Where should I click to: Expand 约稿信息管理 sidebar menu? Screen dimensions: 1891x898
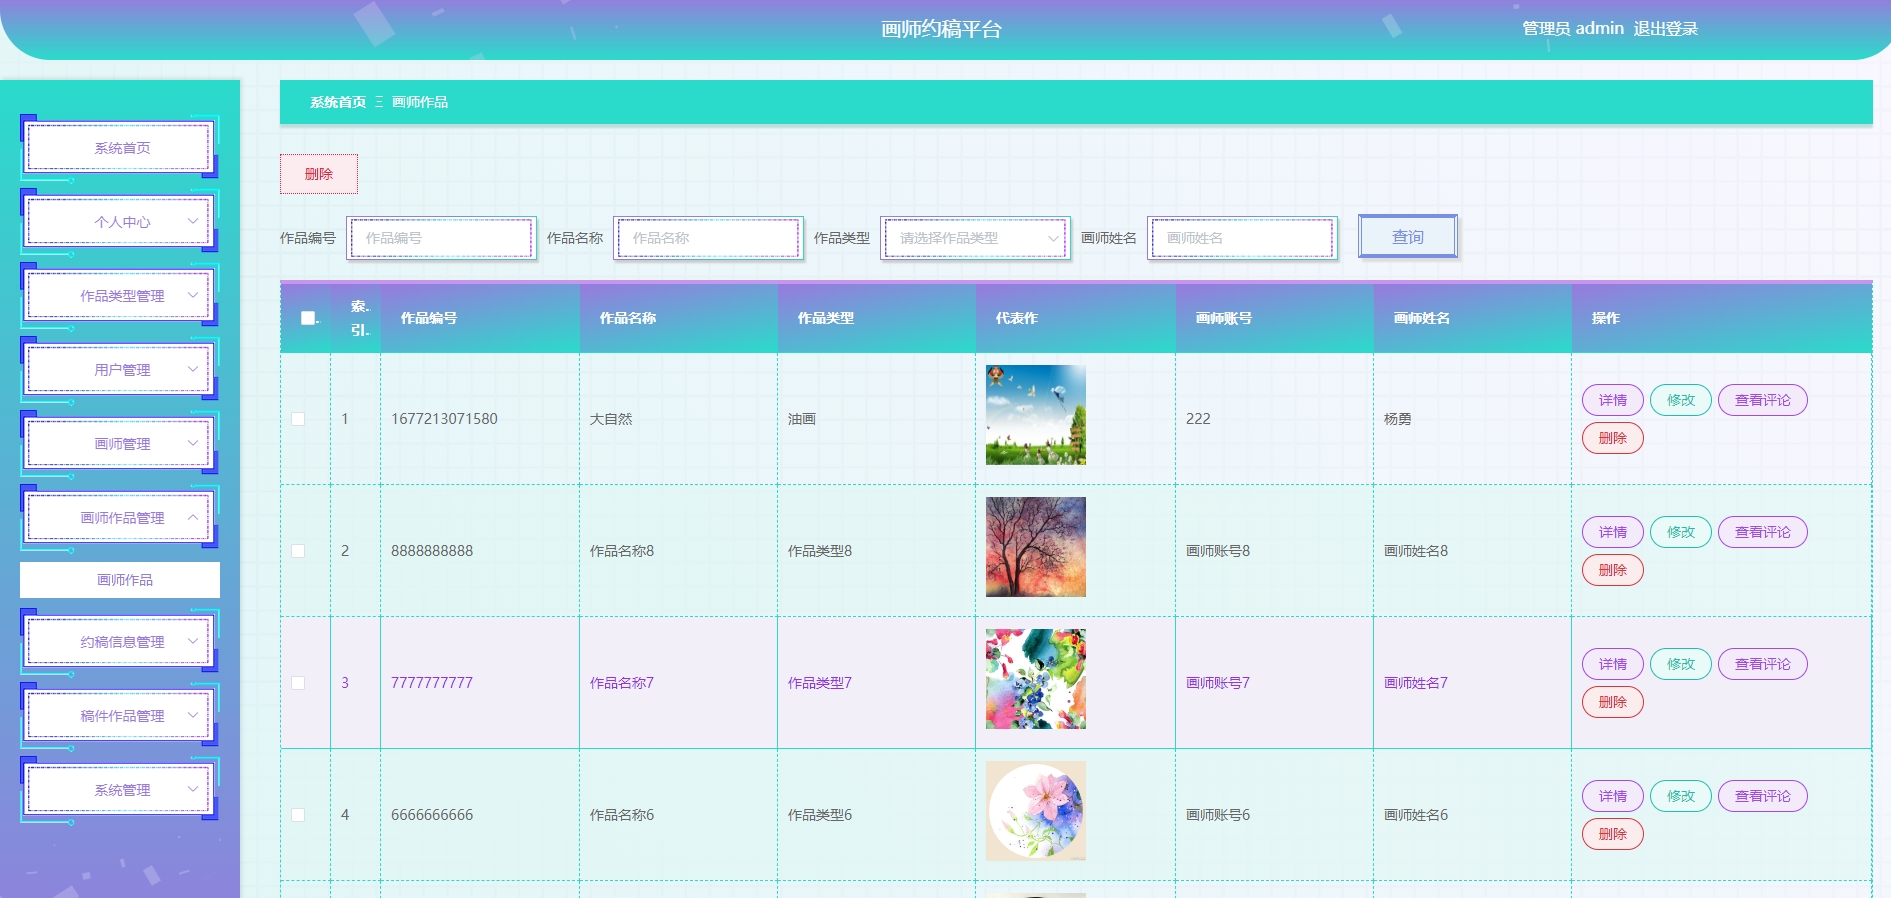(120, 642)
